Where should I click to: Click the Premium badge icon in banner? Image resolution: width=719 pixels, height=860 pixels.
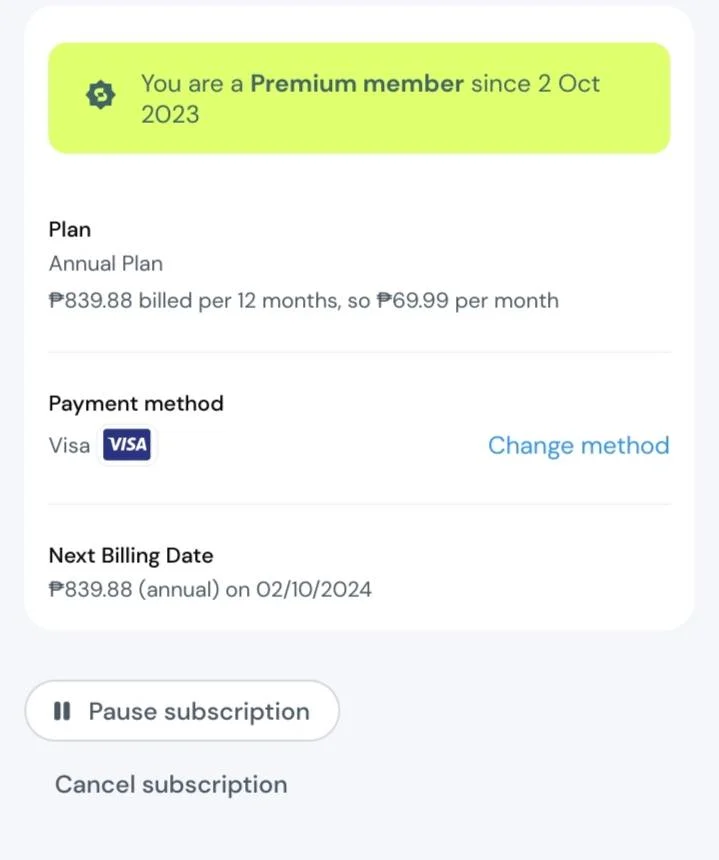[x=101, y=95]
